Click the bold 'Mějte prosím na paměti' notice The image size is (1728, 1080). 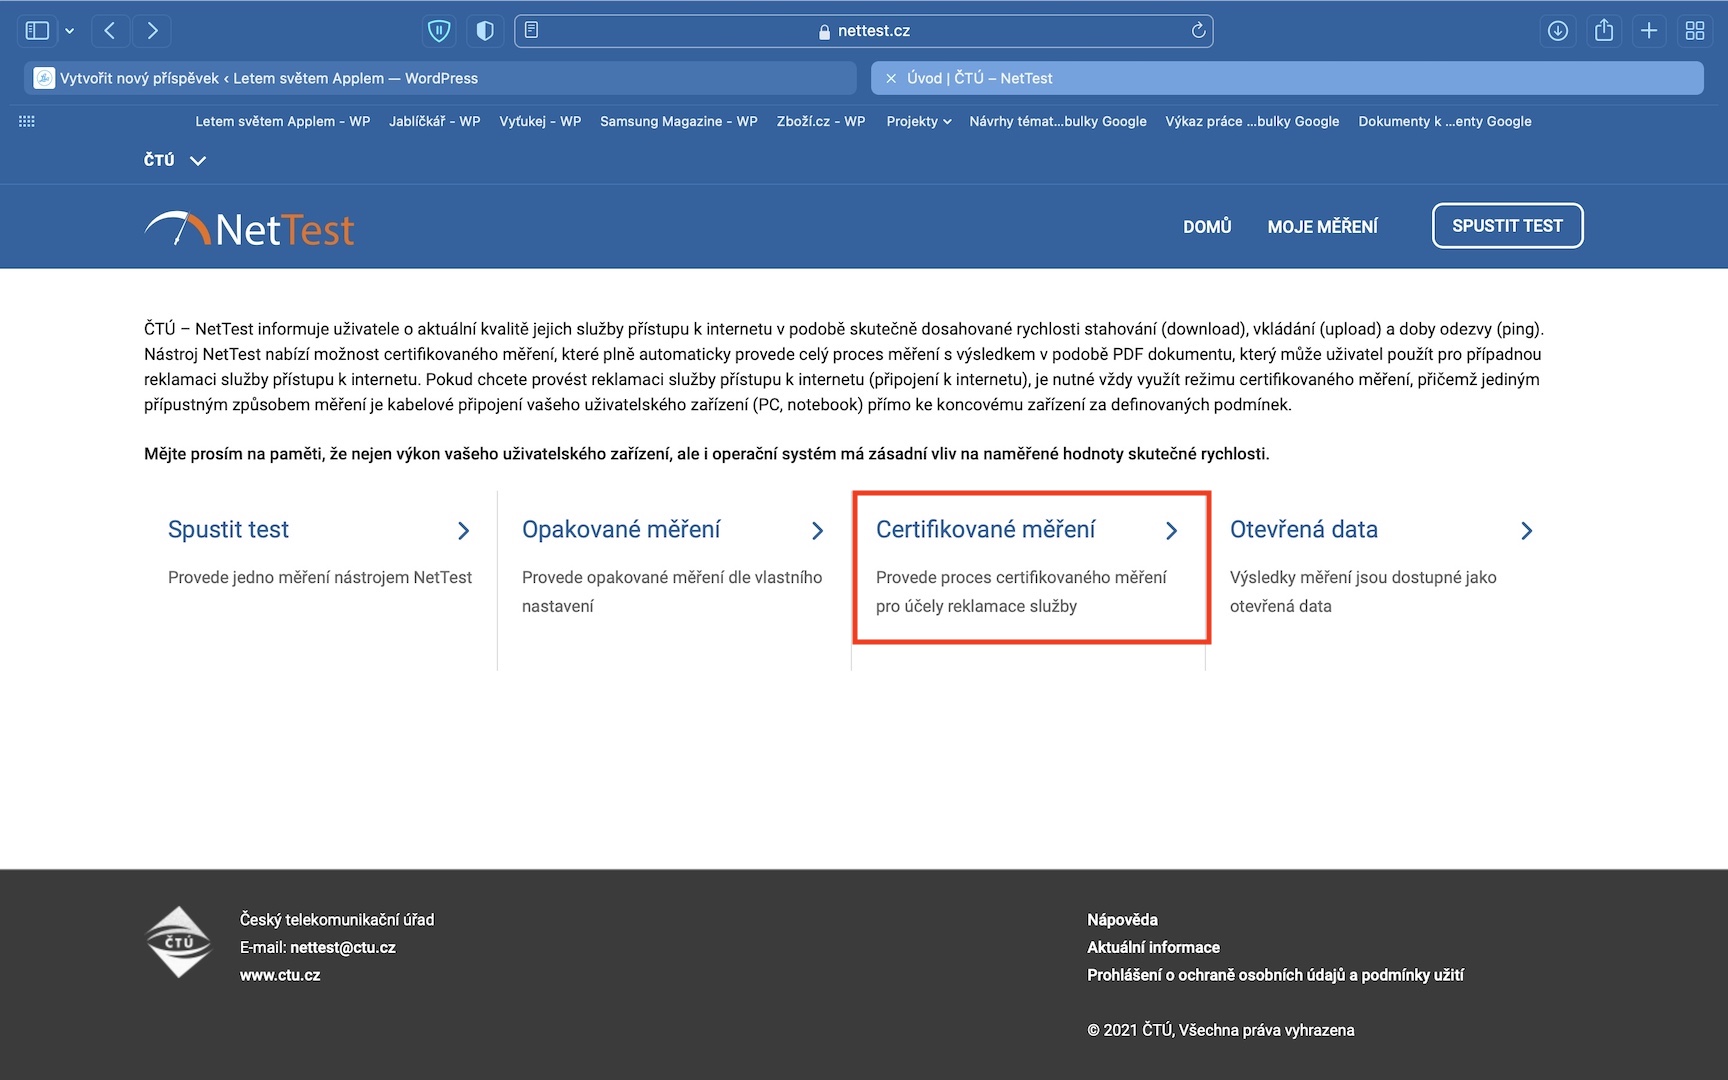click(x=707, y=454)
